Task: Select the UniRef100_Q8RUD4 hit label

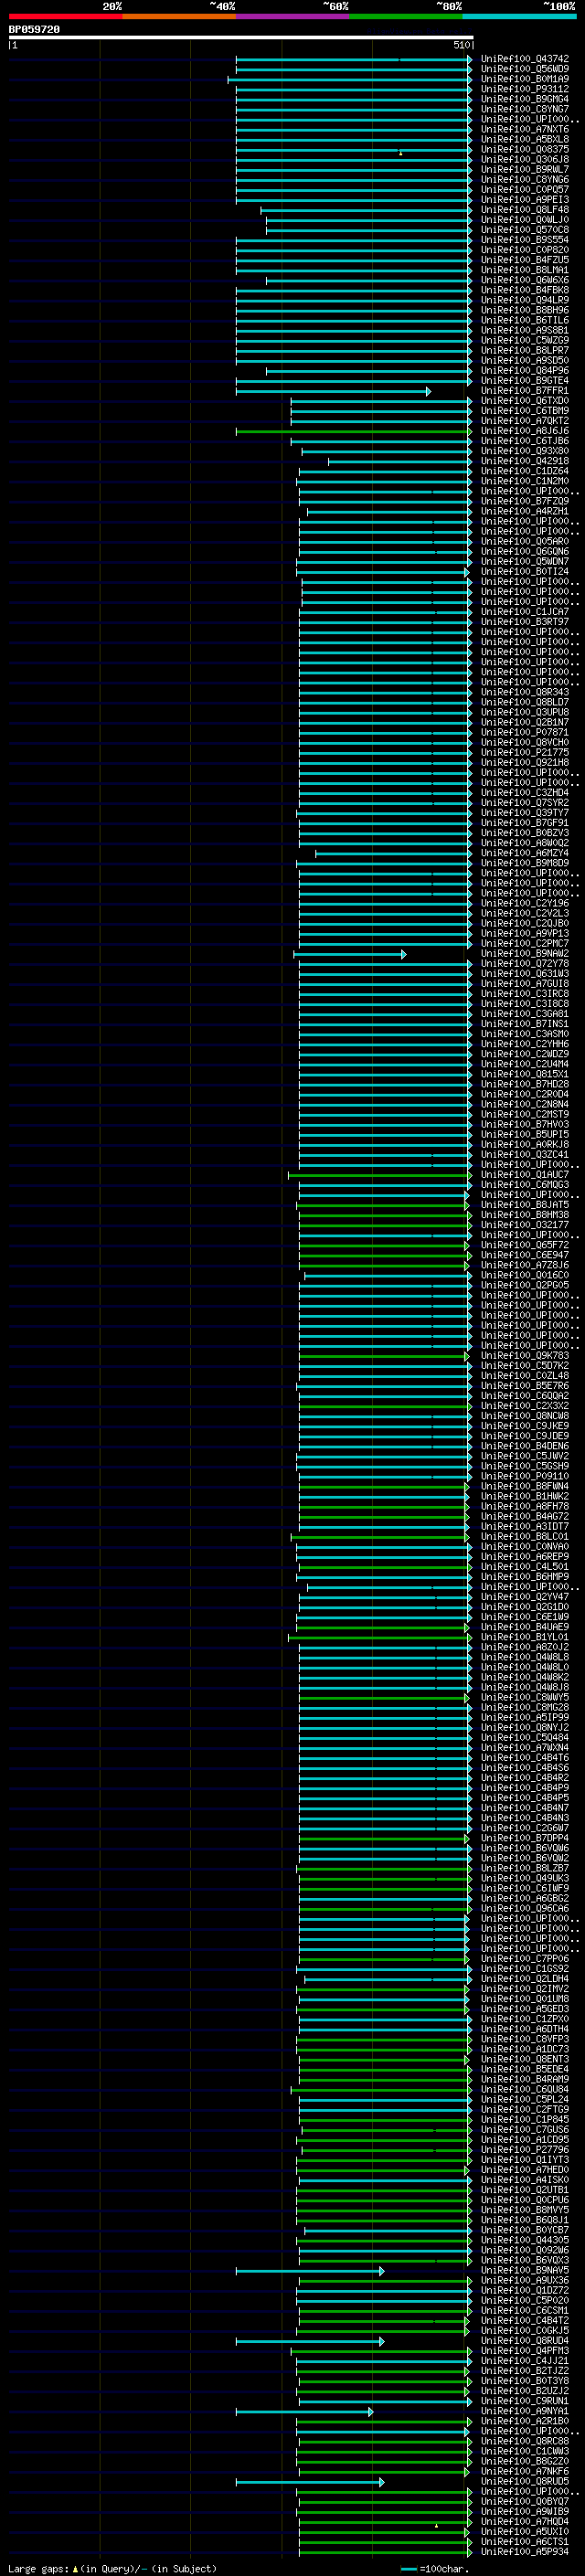Action: click(525, 2341)
